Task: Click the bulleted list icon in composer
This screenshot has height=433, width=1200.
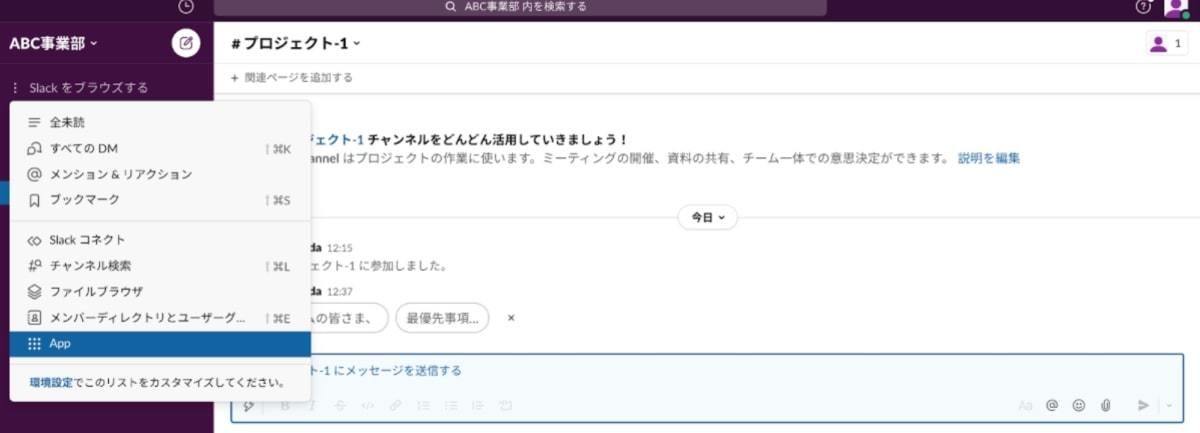Action: pos(451,406)
